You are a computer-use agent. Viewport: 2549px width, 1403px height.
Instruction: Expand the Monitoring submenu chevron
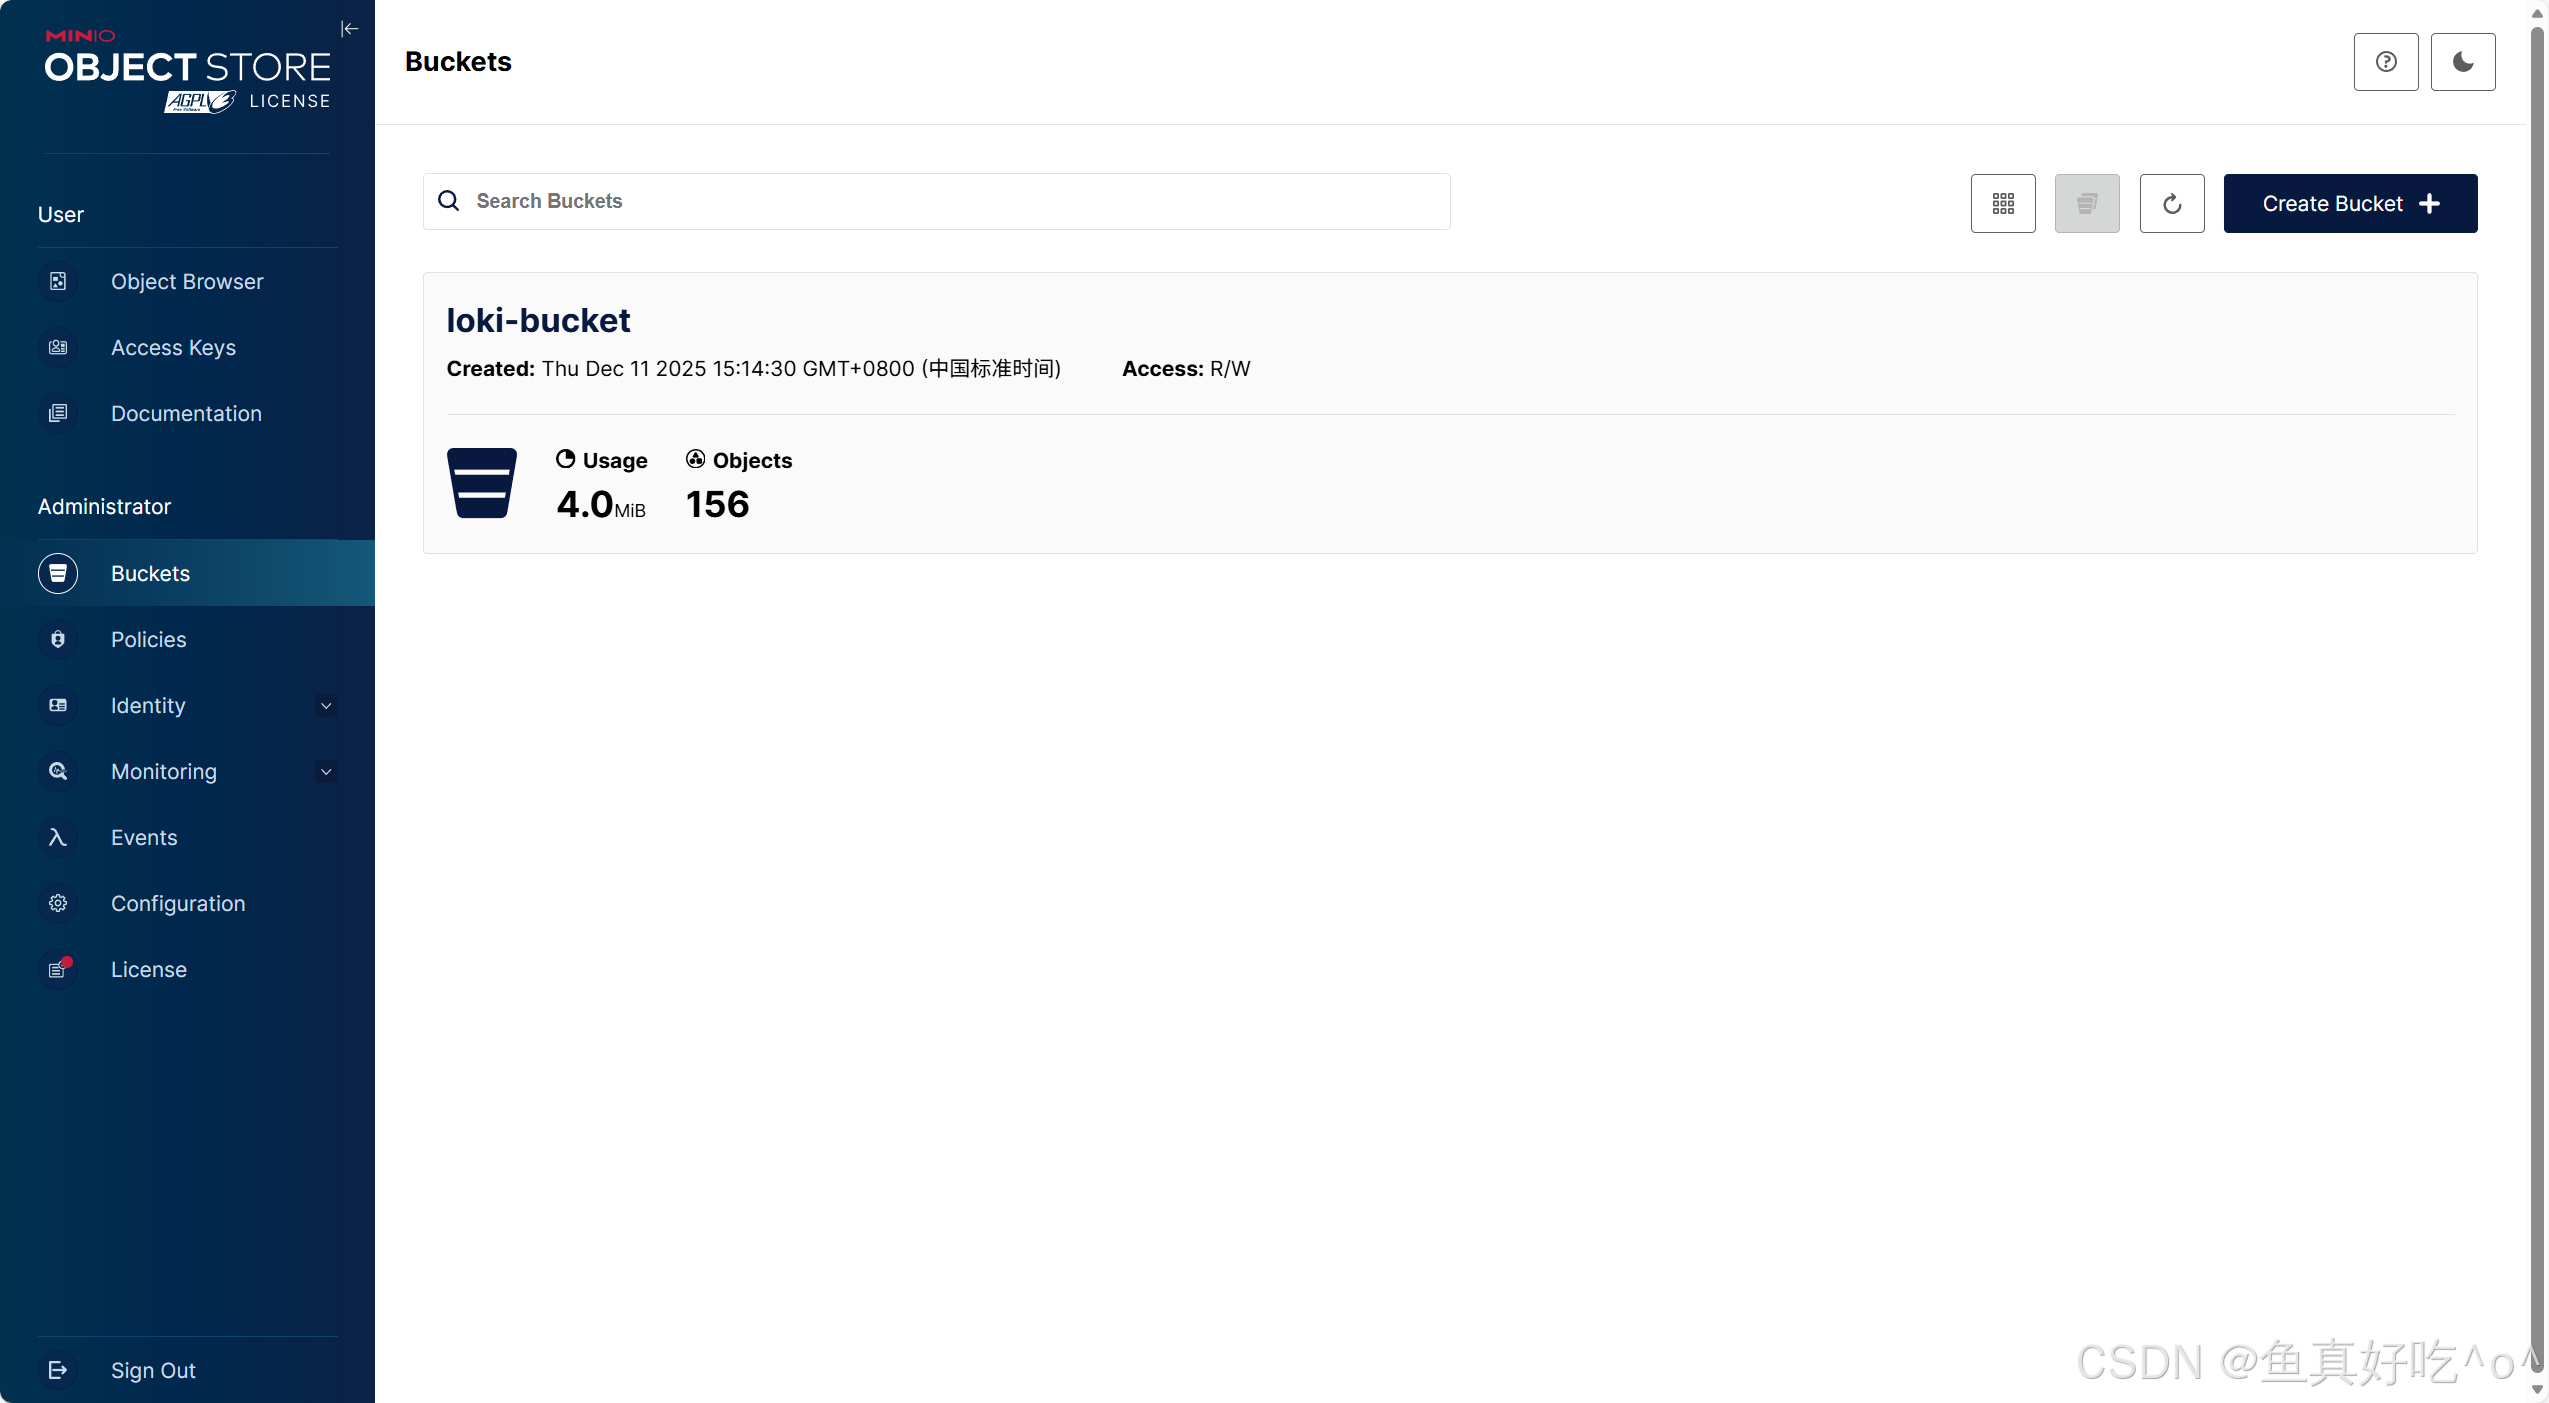point(326,772)
